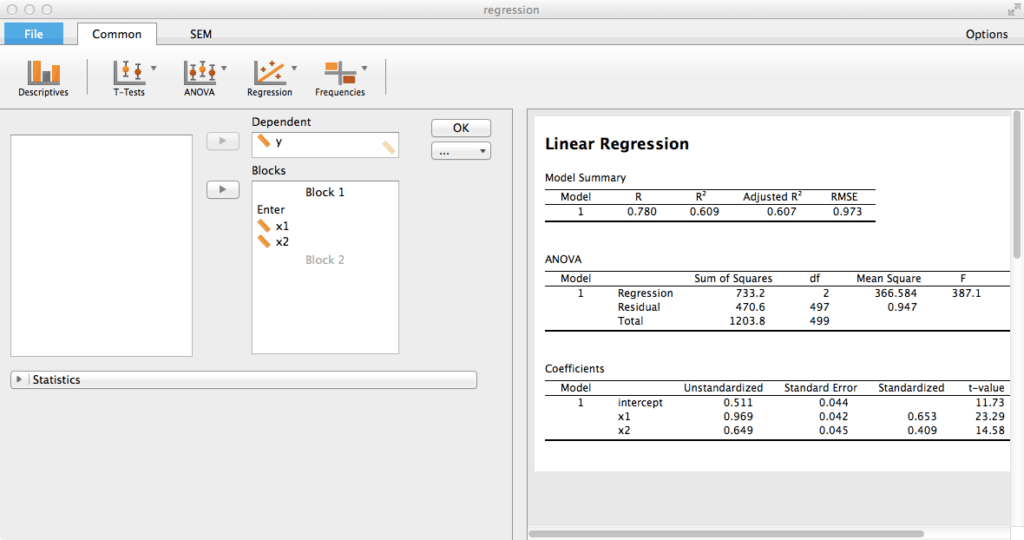Click the fullscreen arrows icon in title bar
The height and width of the screenshot is (540, 1024).
click(1013, 10)
